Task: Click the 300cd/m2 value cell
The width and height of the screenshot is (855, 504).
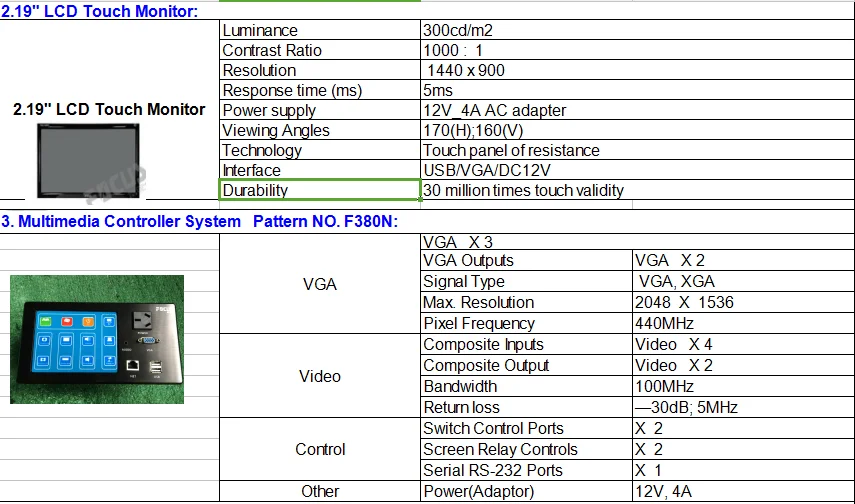Action: 637,30
